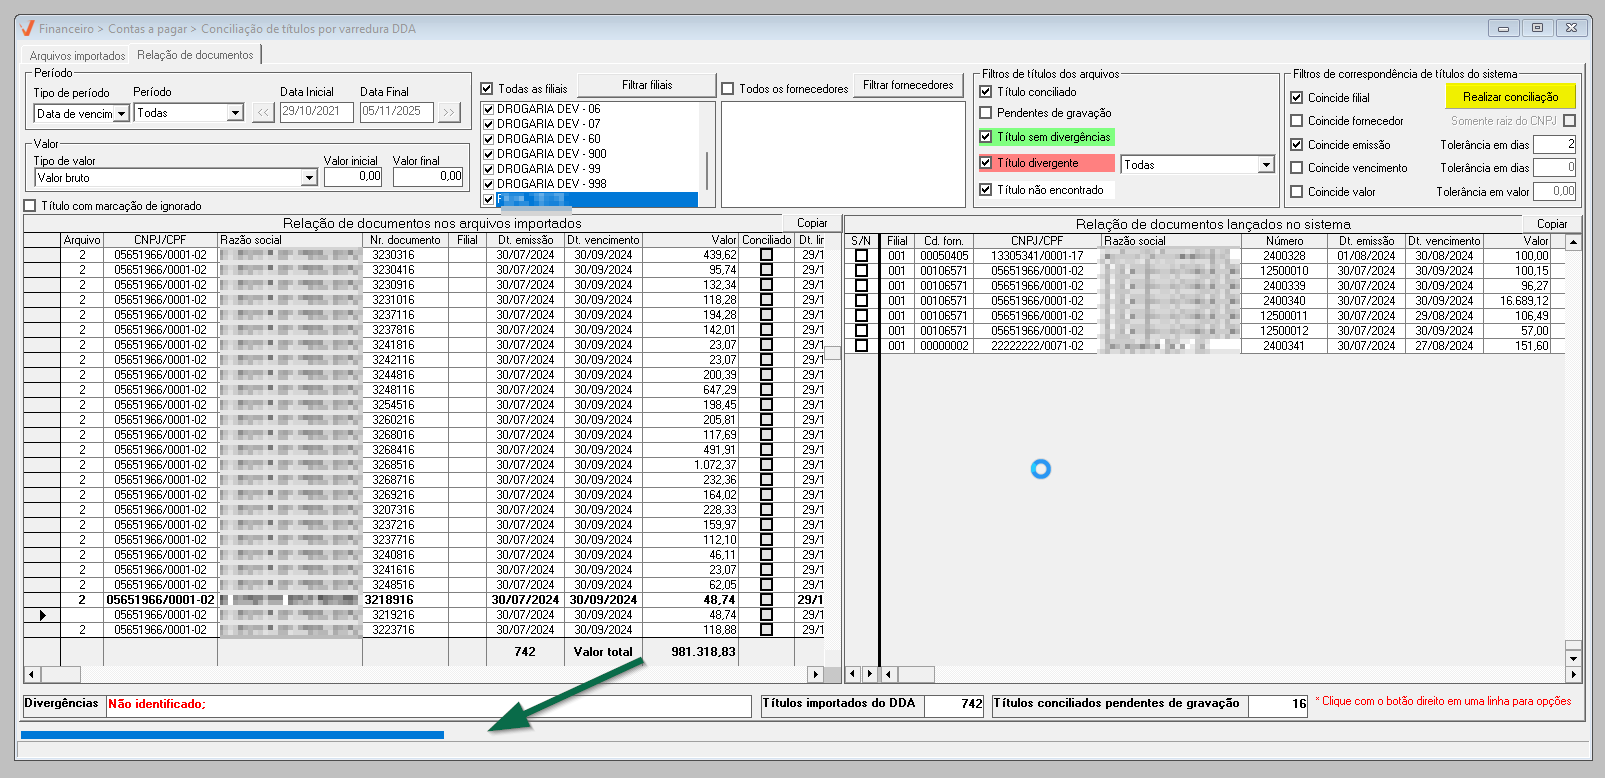Viewport: 1605px width, 778px height.
Task: Click scroll down arrow in system documents grid
Action: pyautogui.click(x=1573, y=658)
